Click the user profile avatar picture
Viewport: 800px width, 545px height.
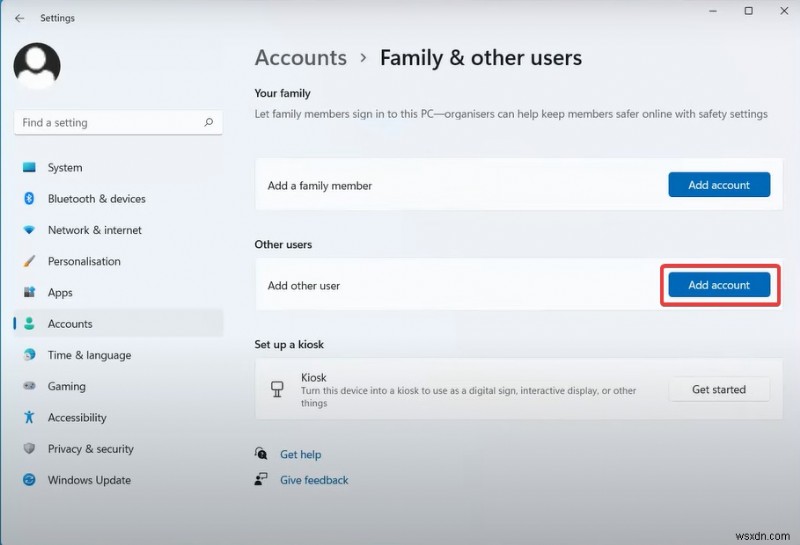coord(37,64)
